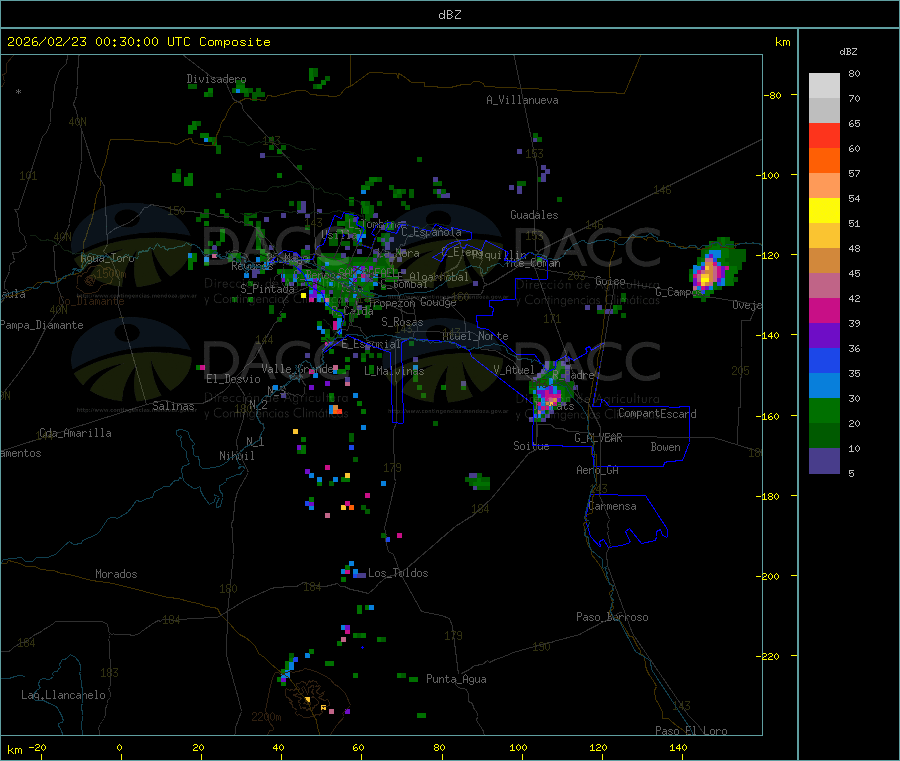This screenshot has height=761, width=900.
Task: Click the Bowen place label
Action: [665, 447]
